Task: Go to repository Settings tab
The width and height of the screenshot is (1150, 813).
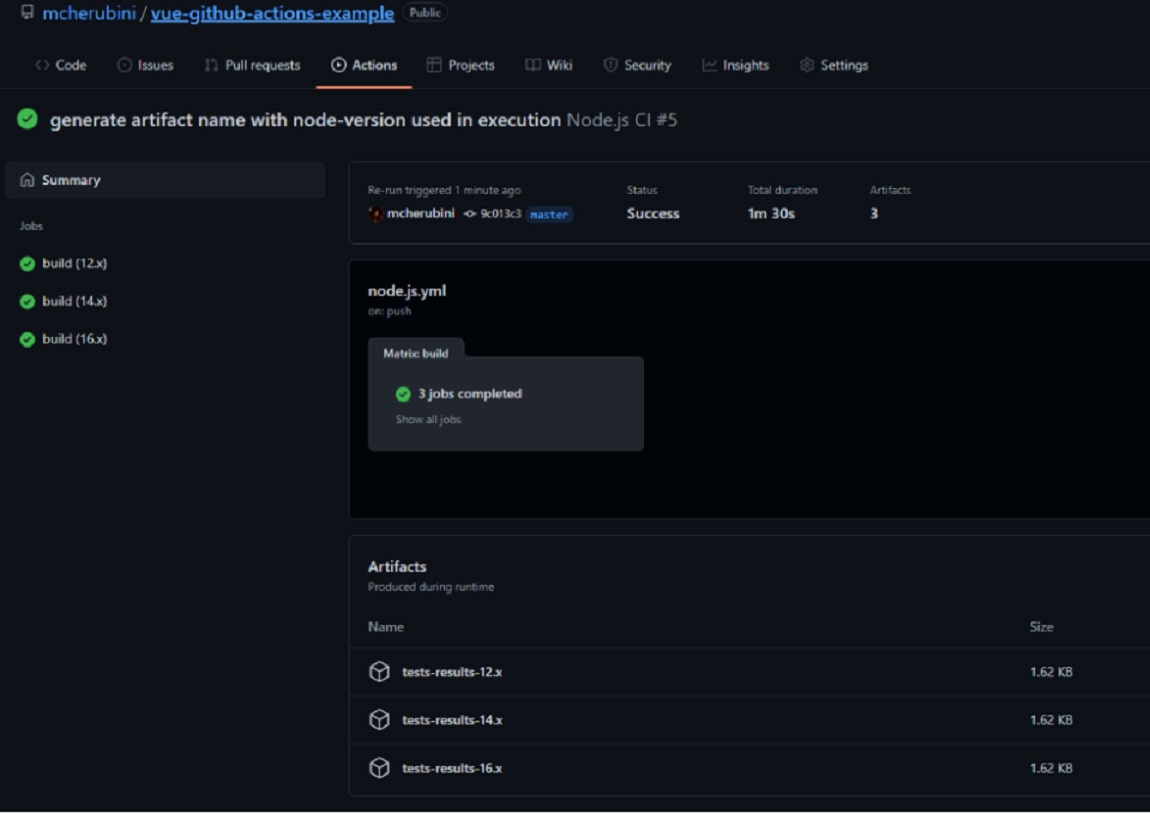Action: tap(834, 65)
